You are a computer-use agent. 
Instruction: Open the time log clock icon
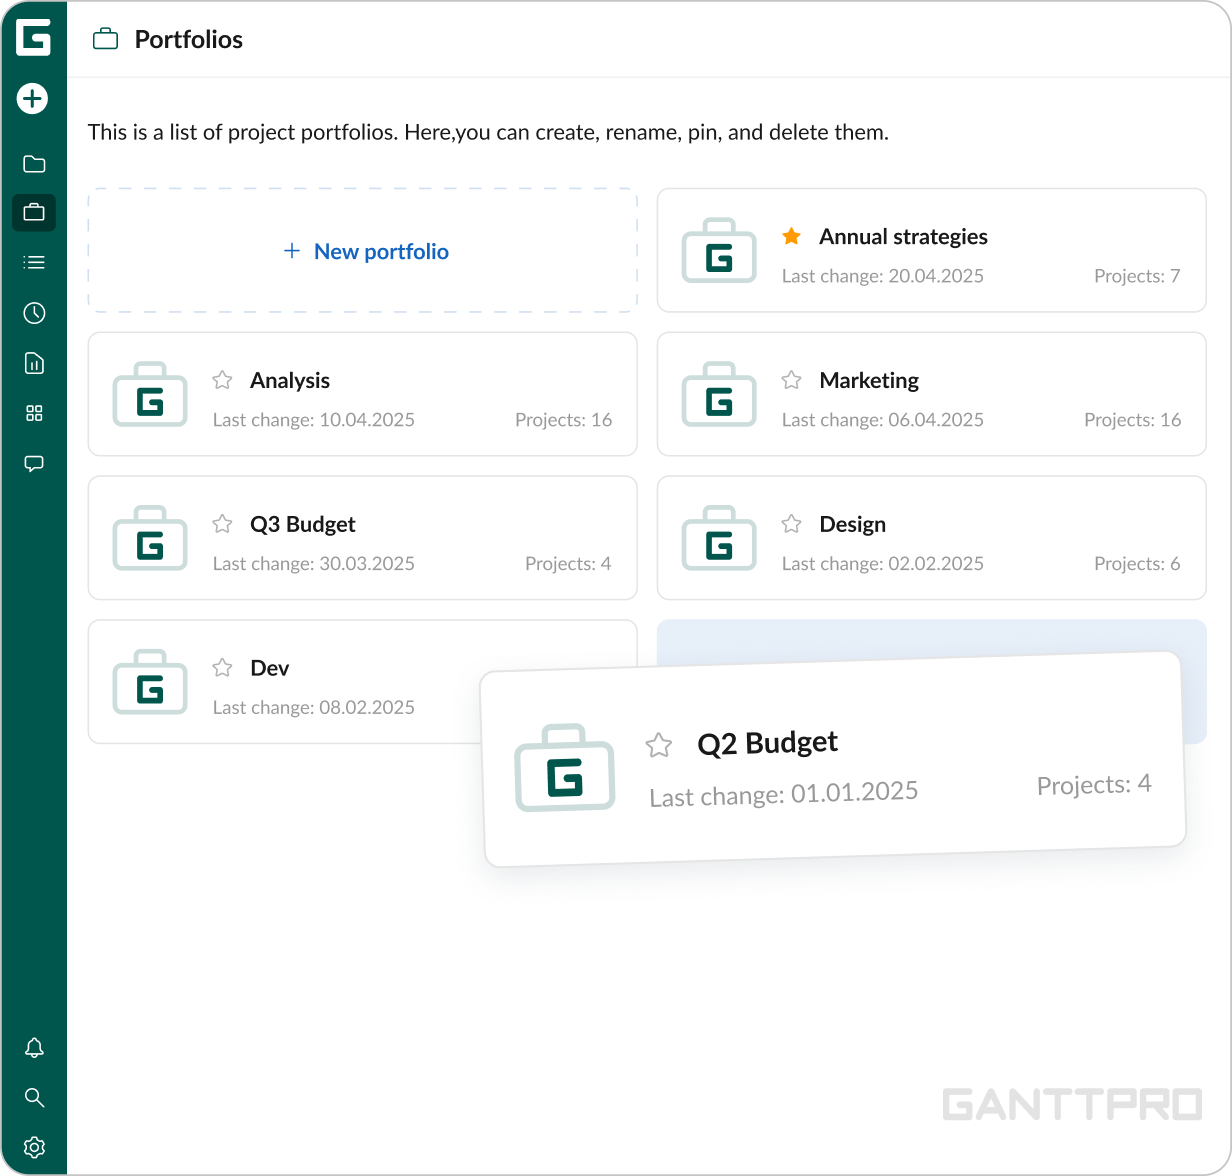[34, 313]
